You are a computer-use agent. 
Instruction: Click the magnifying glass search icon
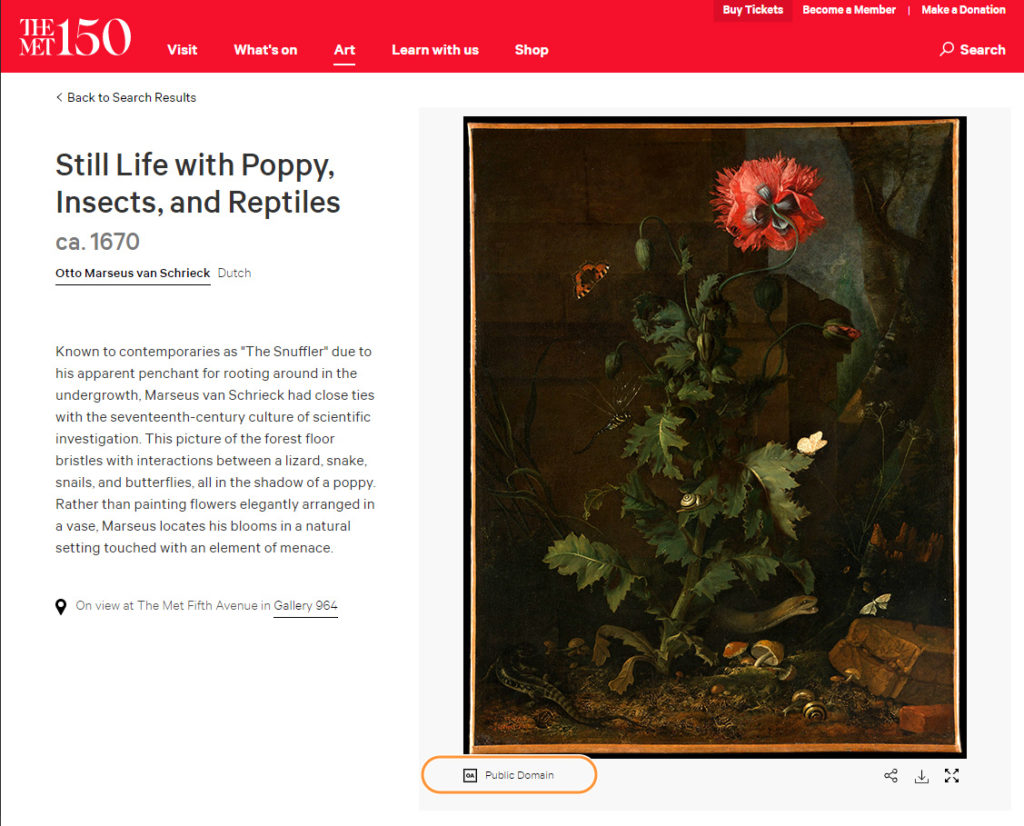(946, 50)
